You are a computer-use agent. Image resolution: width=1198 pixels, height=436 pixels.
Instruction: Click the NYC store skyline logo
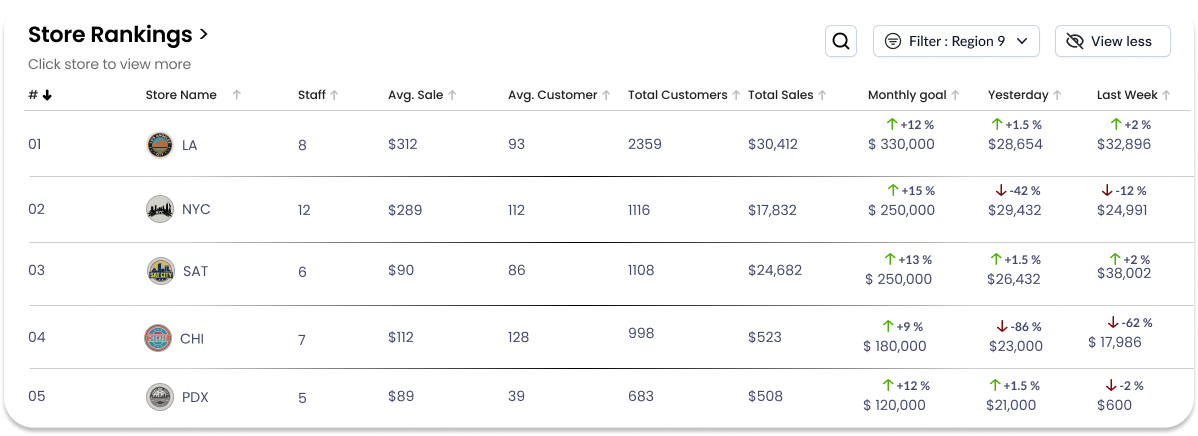(159, 210)
